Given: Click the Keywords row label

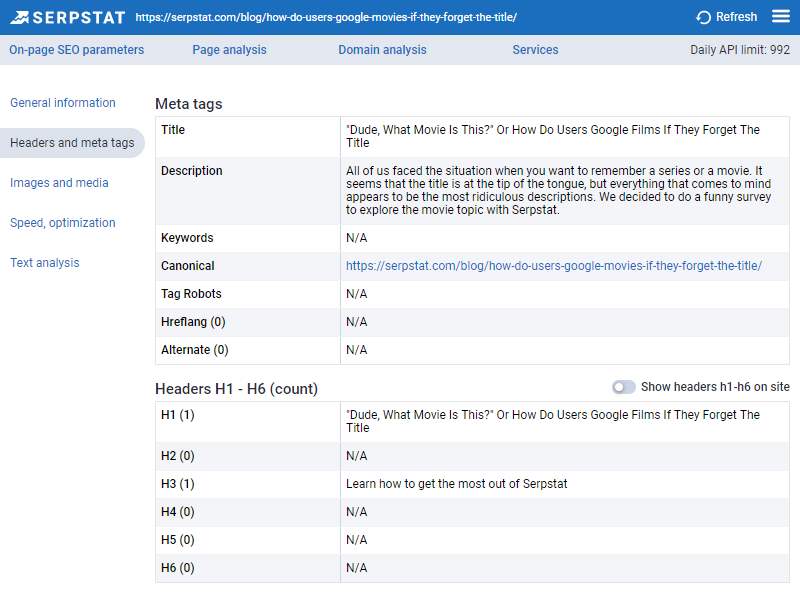Looking at the screenshot, I should point(187,238).
